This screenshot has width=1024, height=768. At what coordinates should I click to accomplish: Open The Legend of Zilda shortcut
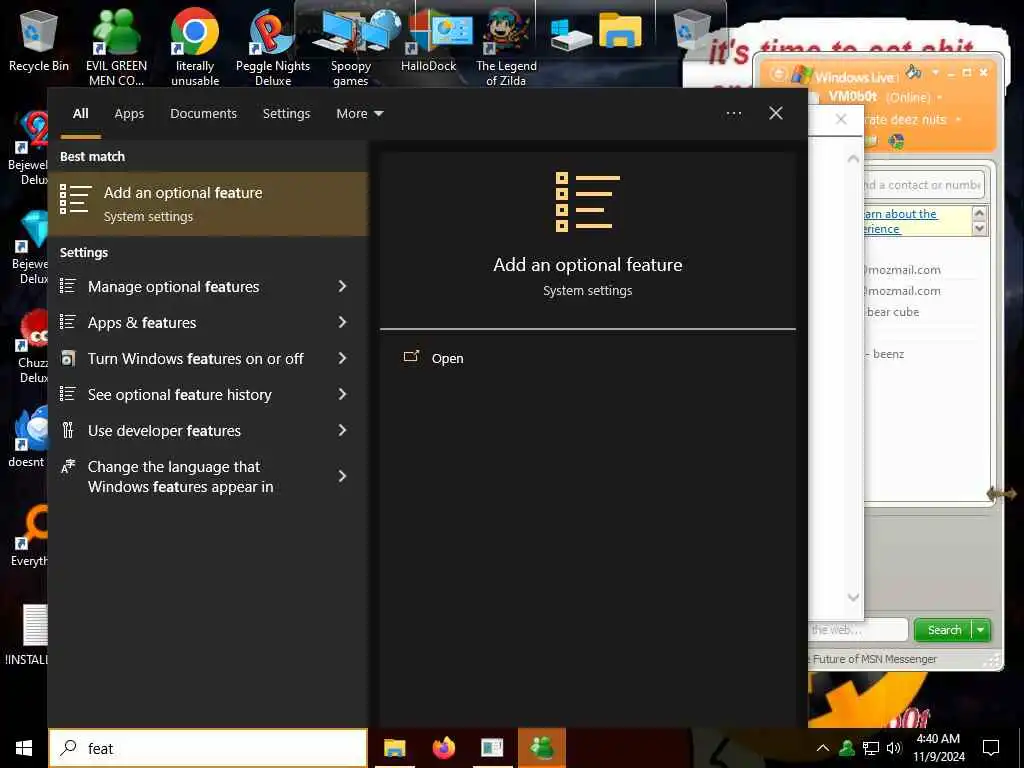pos(506,46)
